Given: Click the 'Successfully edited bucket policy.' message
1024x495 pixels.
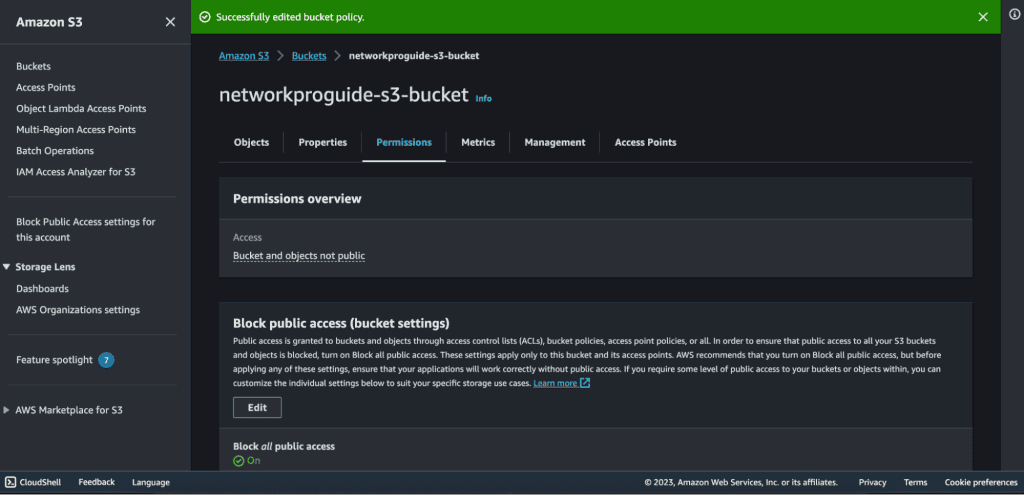Looking at the screenshot, I should (290, 17).
